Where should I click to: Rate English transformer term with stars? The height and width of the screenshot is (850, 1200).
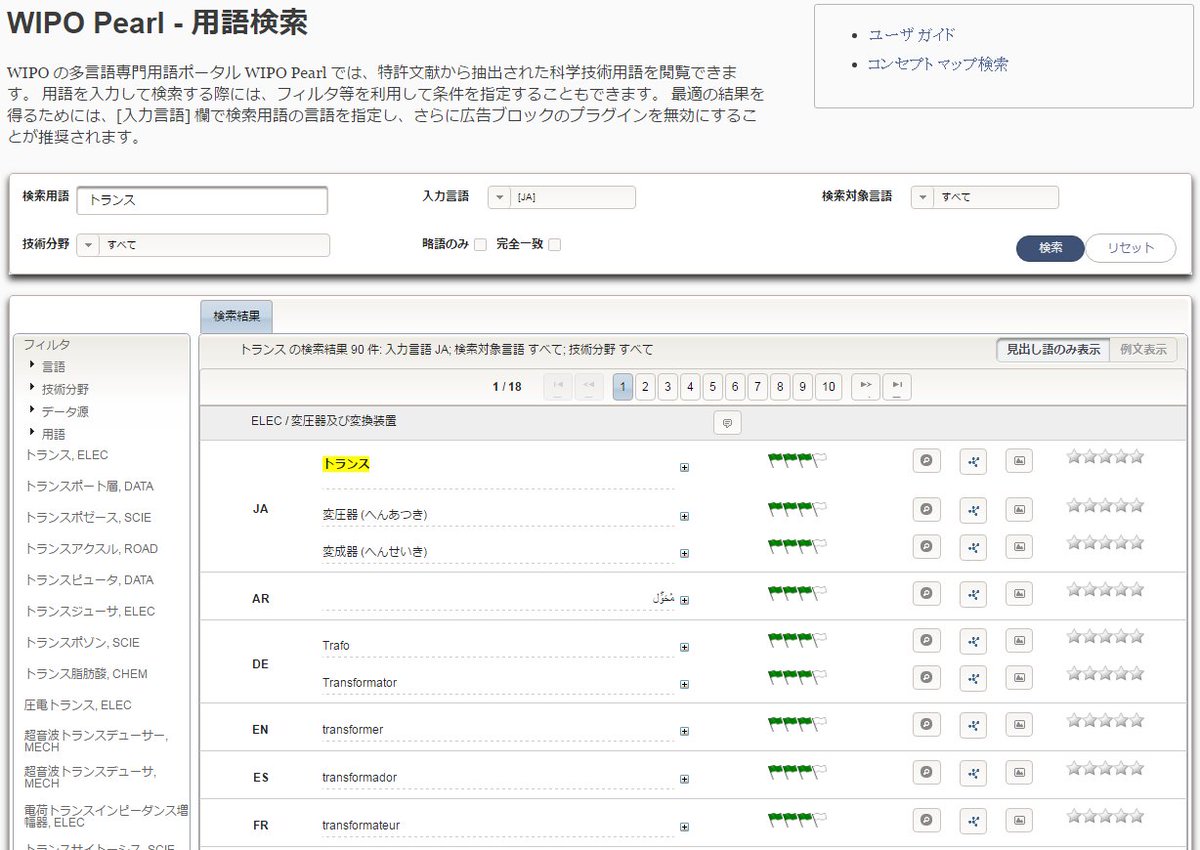(1105, 720)
